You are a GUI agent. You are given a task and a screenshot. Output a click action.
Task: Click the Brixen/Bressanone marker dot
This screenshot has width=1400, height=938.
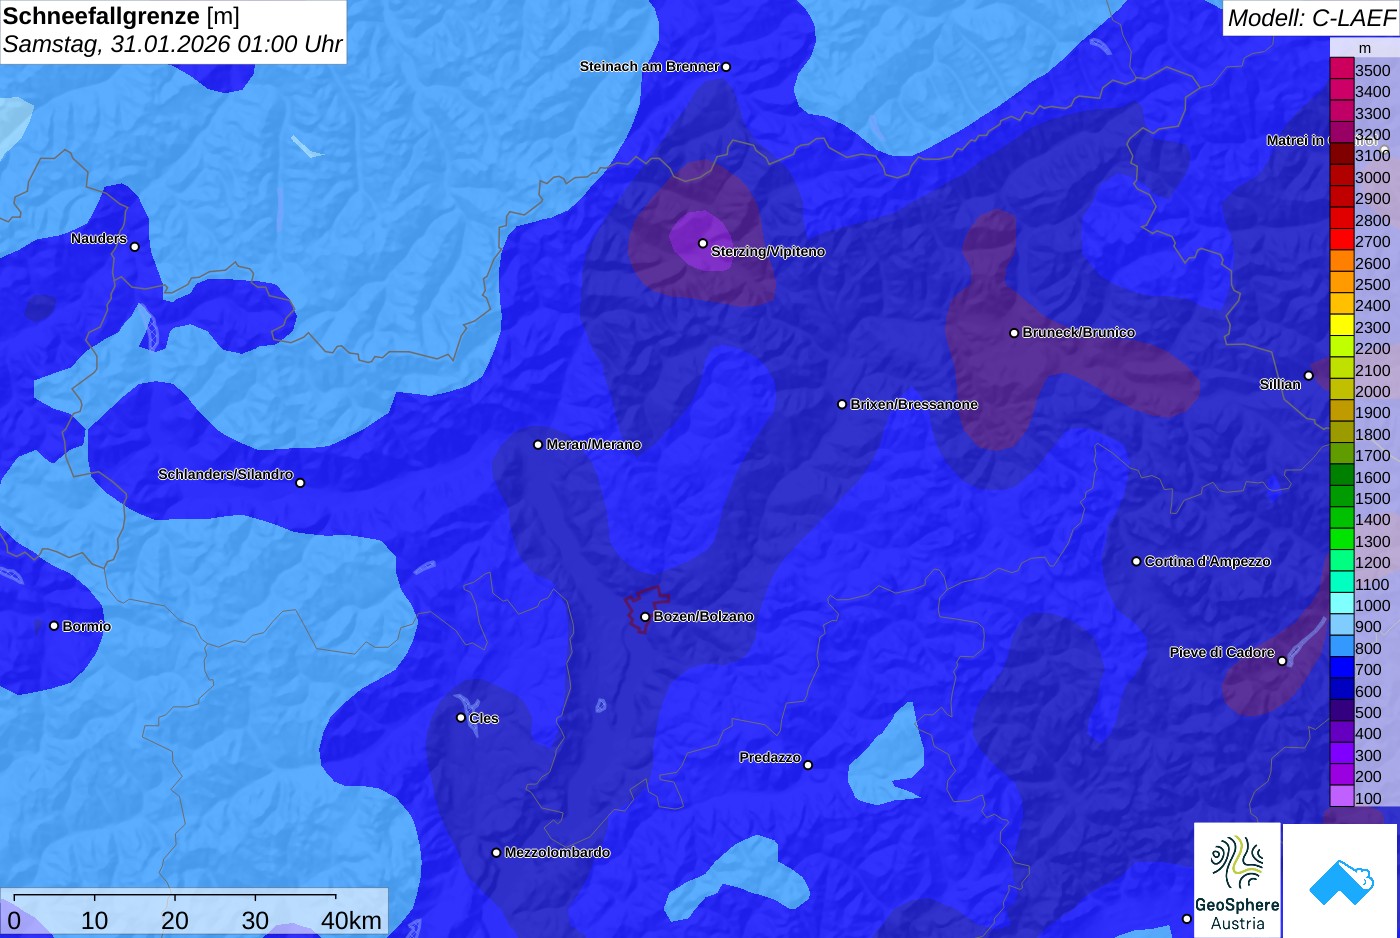click(x=842, y=405)
